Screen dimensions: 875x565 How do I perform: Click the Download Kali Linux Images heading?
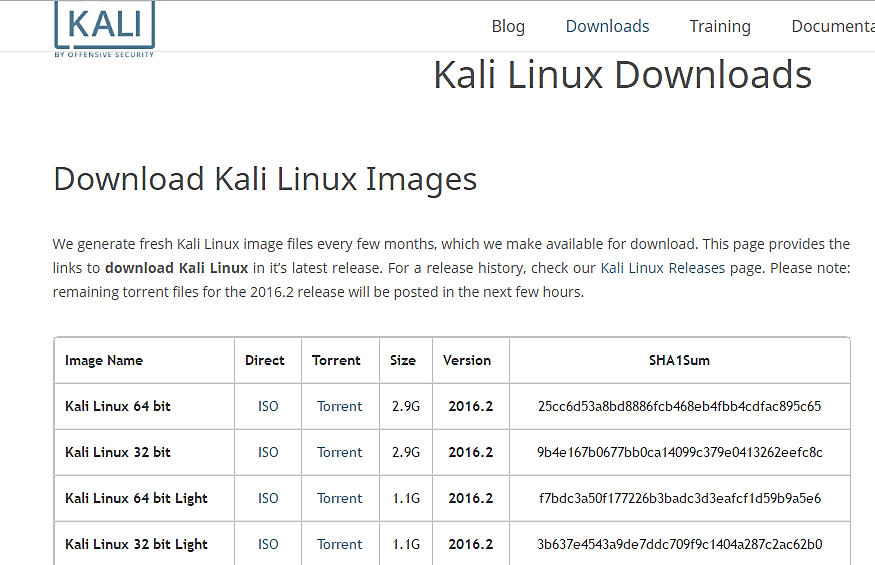point(265,180)
